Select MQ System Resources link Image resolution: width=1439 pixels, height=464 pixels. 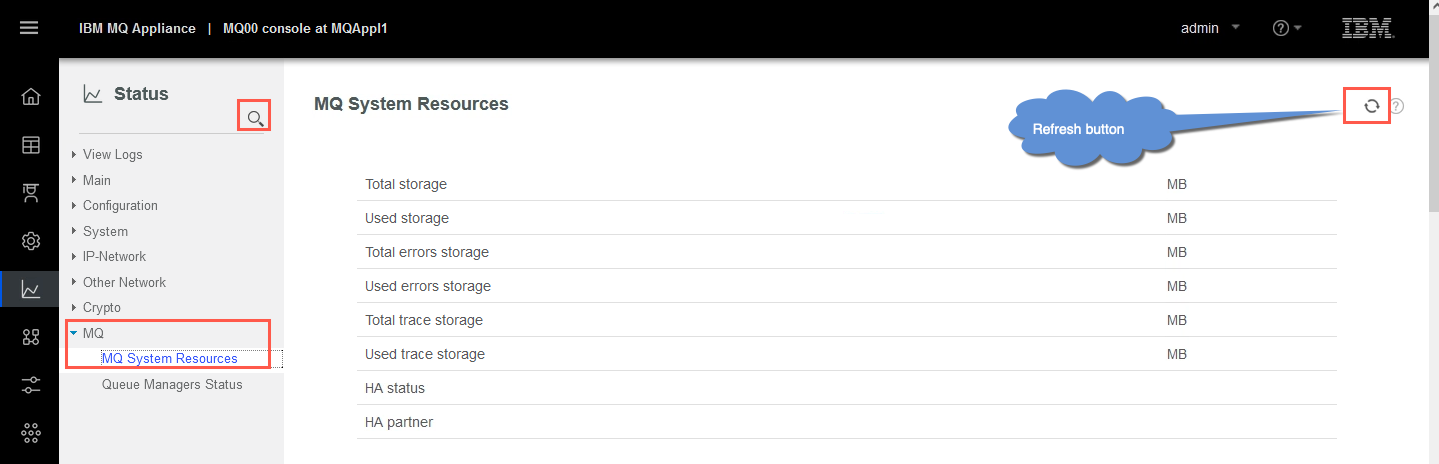pos(170,358)
